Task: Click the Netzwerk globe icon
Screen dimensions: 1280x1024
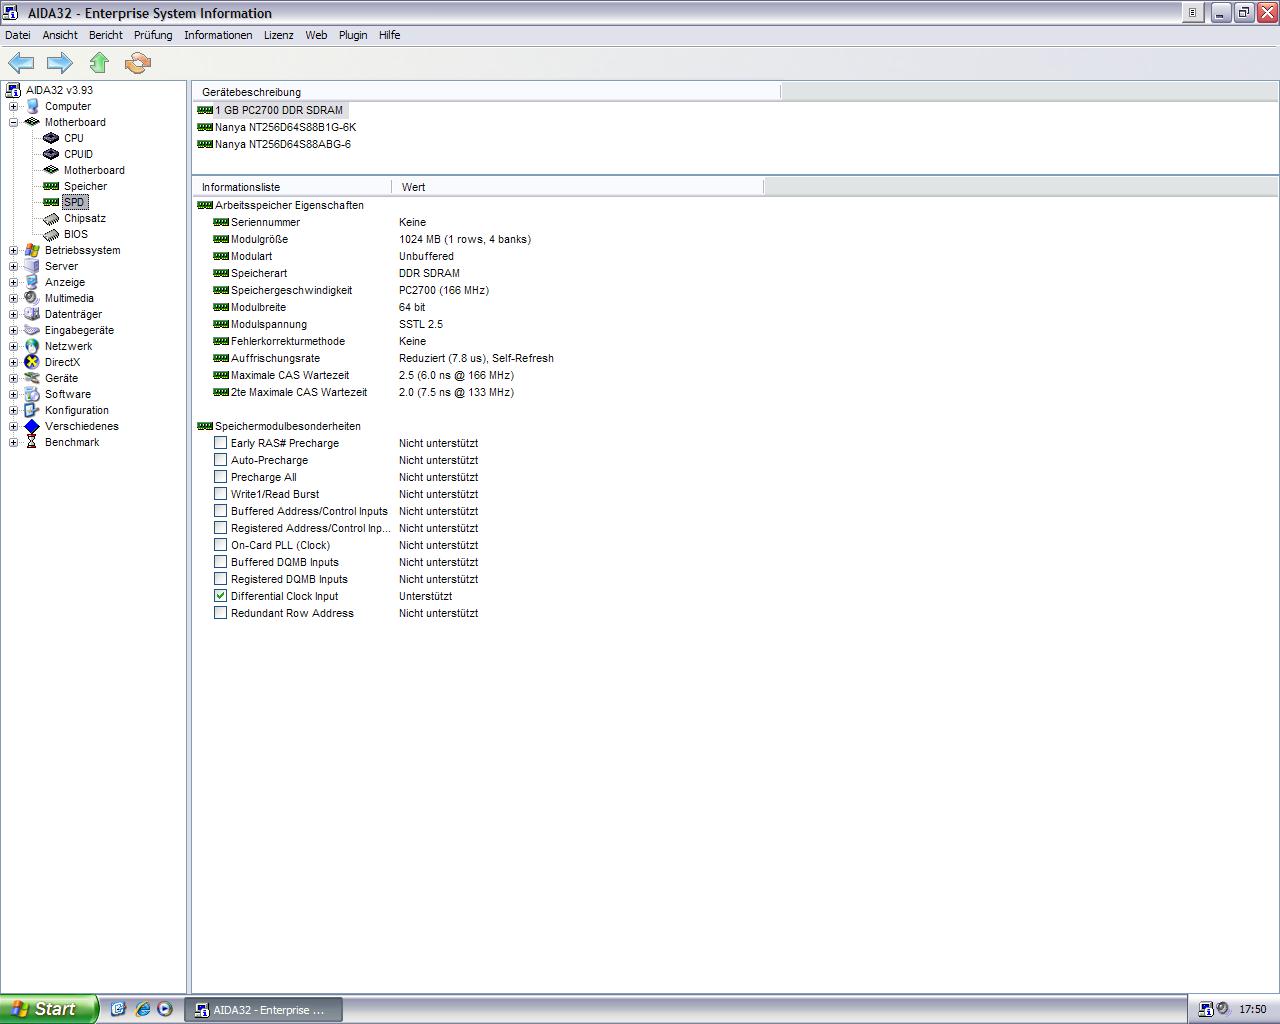Action: (x=32, y=346)
